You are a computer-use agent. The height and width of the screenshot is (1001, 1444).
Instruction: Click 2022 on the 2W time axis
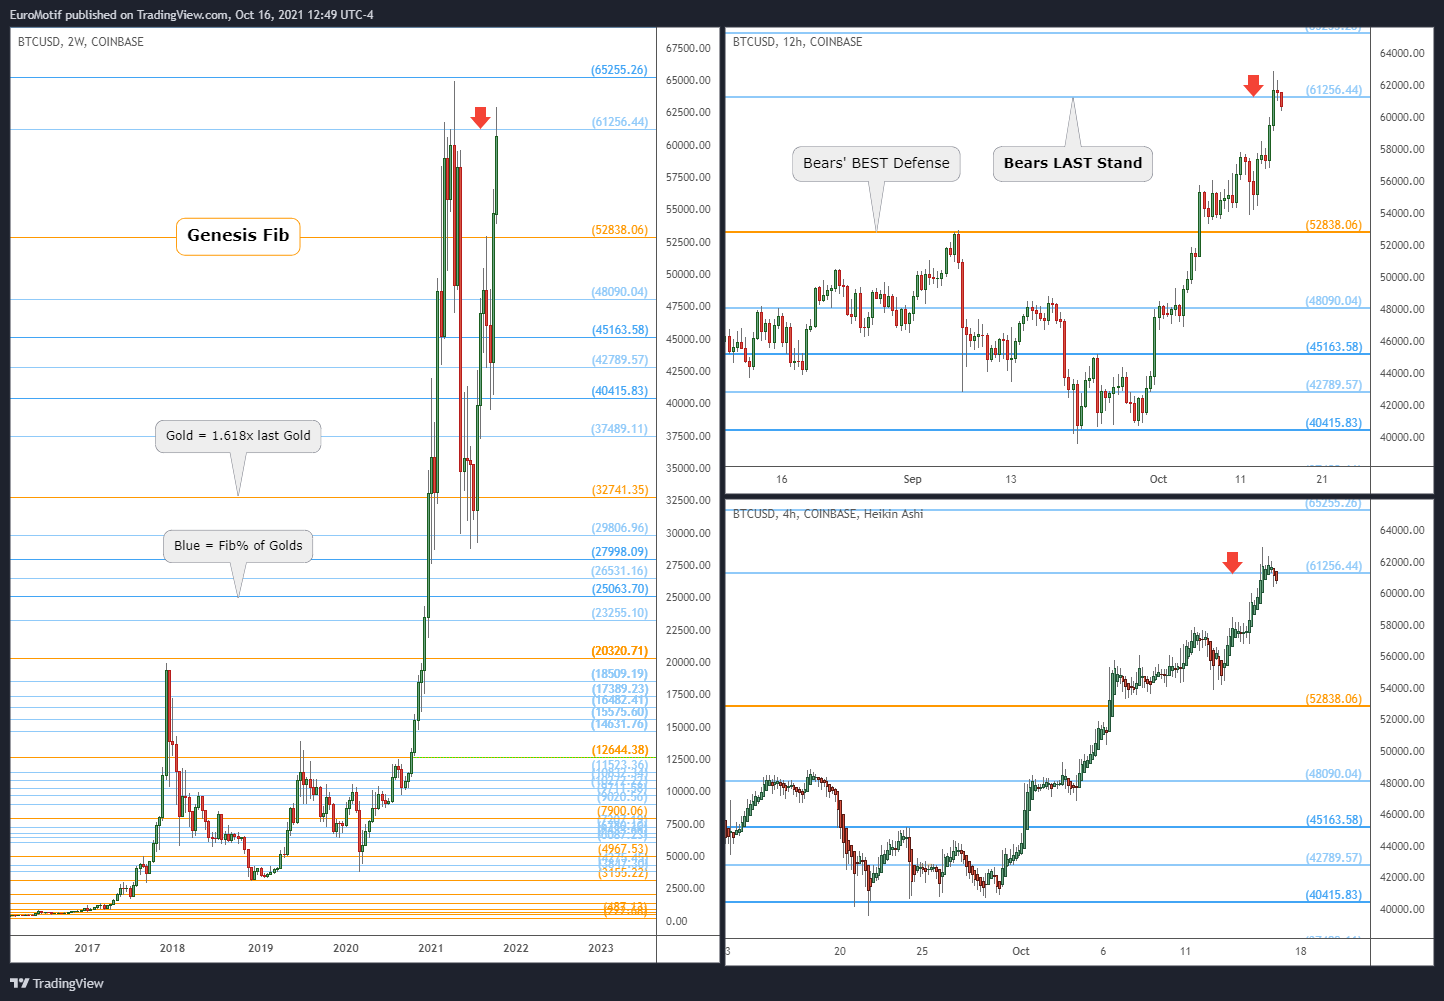516,948
